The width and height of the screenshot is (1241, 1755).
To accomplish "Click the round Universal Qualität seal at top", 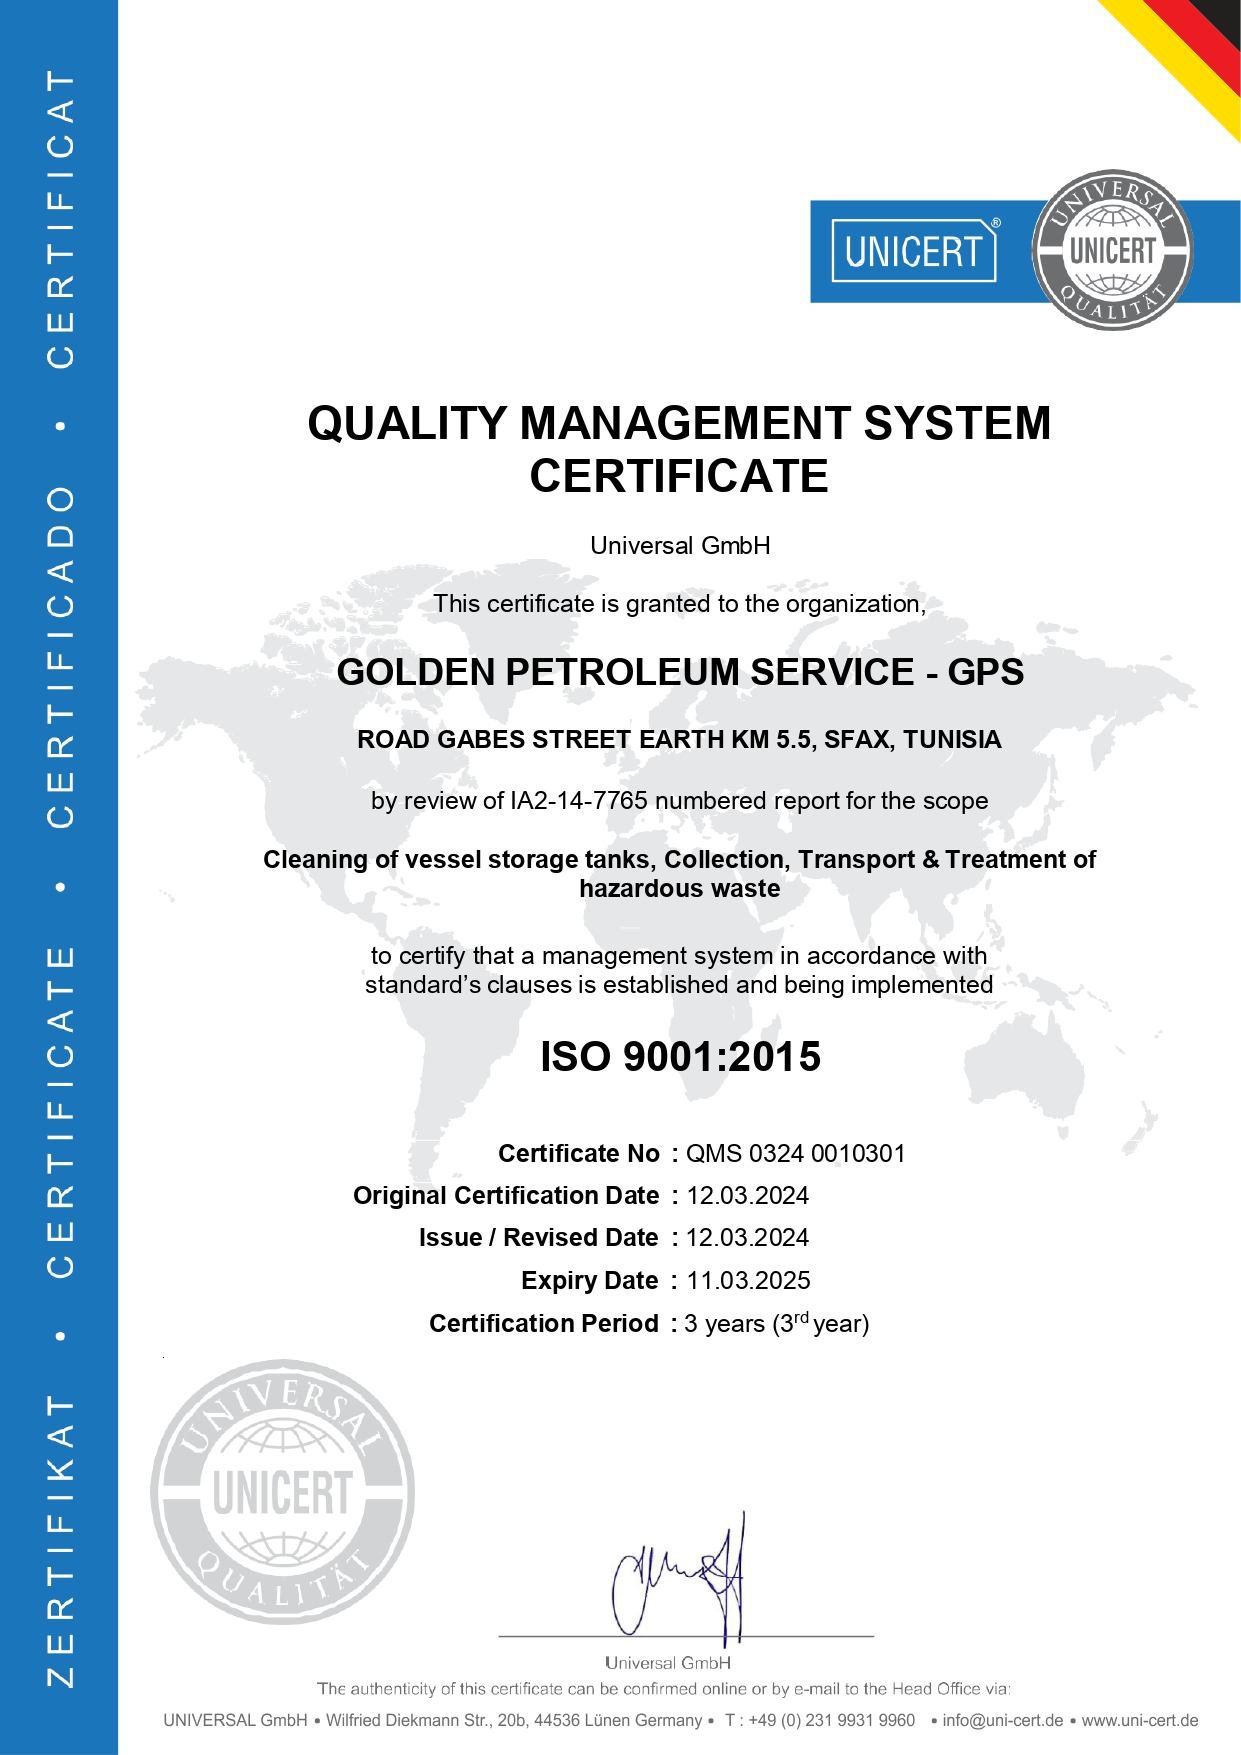I will [1112, 250].
